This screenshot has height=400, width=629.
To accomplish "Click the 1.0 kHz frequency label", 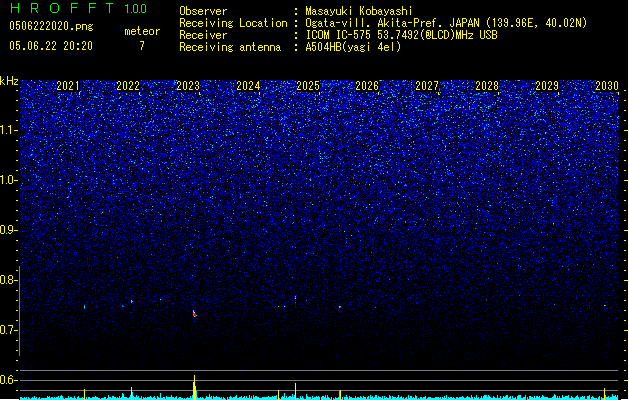I will pos(8,180).
